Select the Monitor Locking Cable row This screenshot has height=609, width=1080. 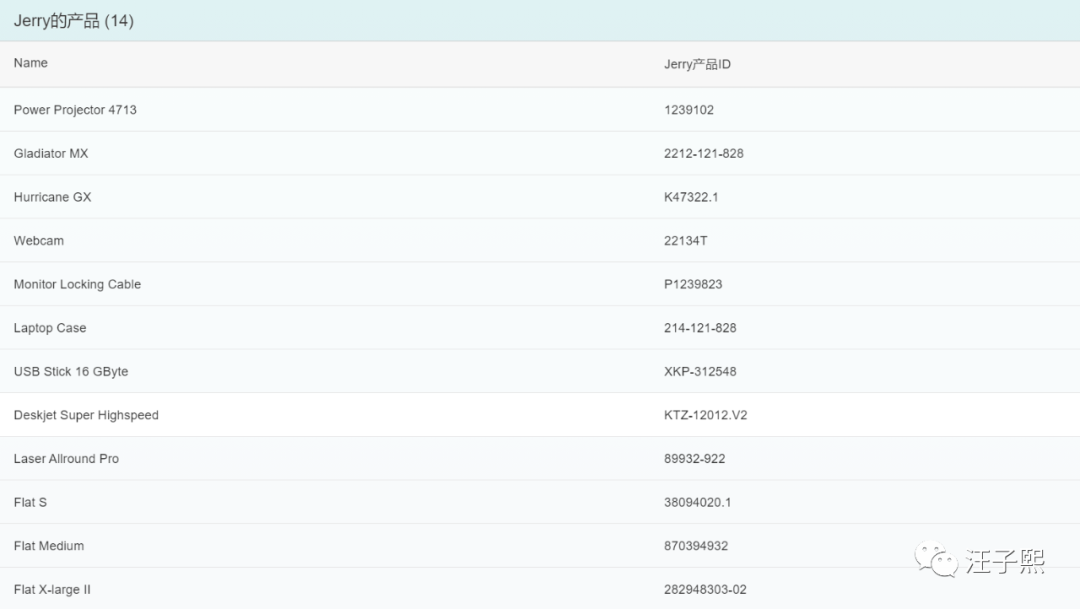coord(540,284)
